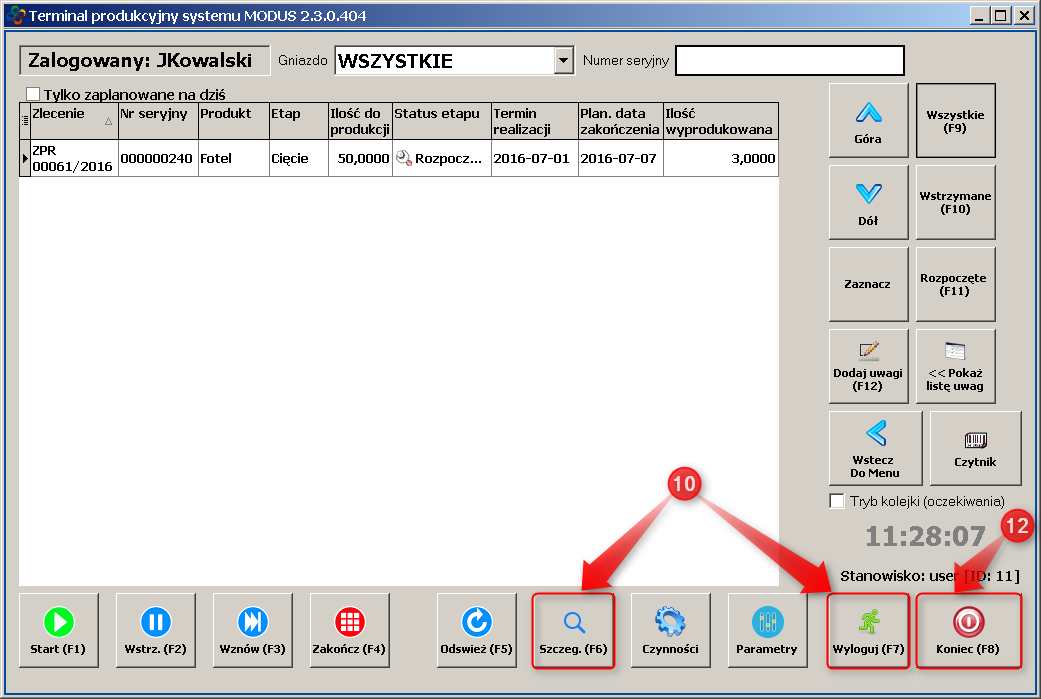This screenshot has width=1041, height=699.
Task: Click the Zaznacz button
Action: [x=868, y=284]
